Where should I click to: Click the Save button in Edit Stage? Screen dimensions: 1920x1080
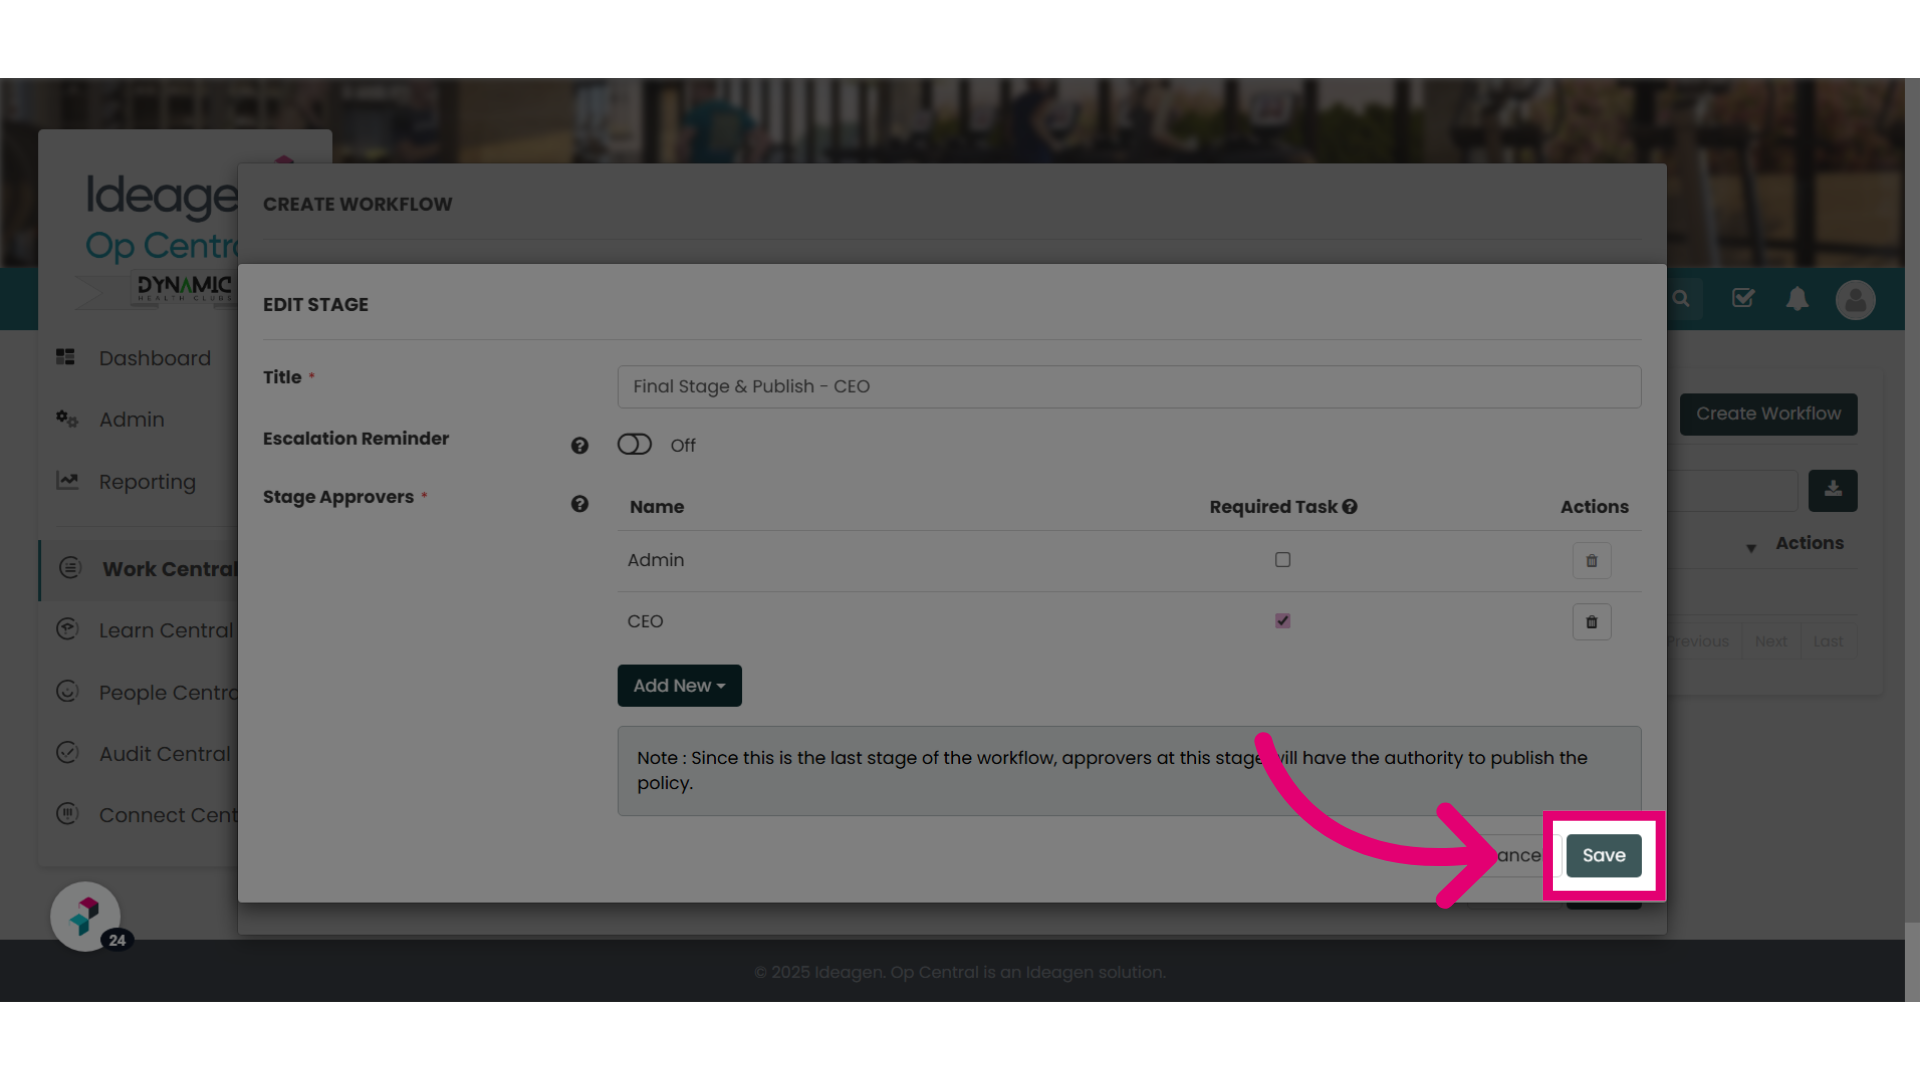[x=1603, y=855]
